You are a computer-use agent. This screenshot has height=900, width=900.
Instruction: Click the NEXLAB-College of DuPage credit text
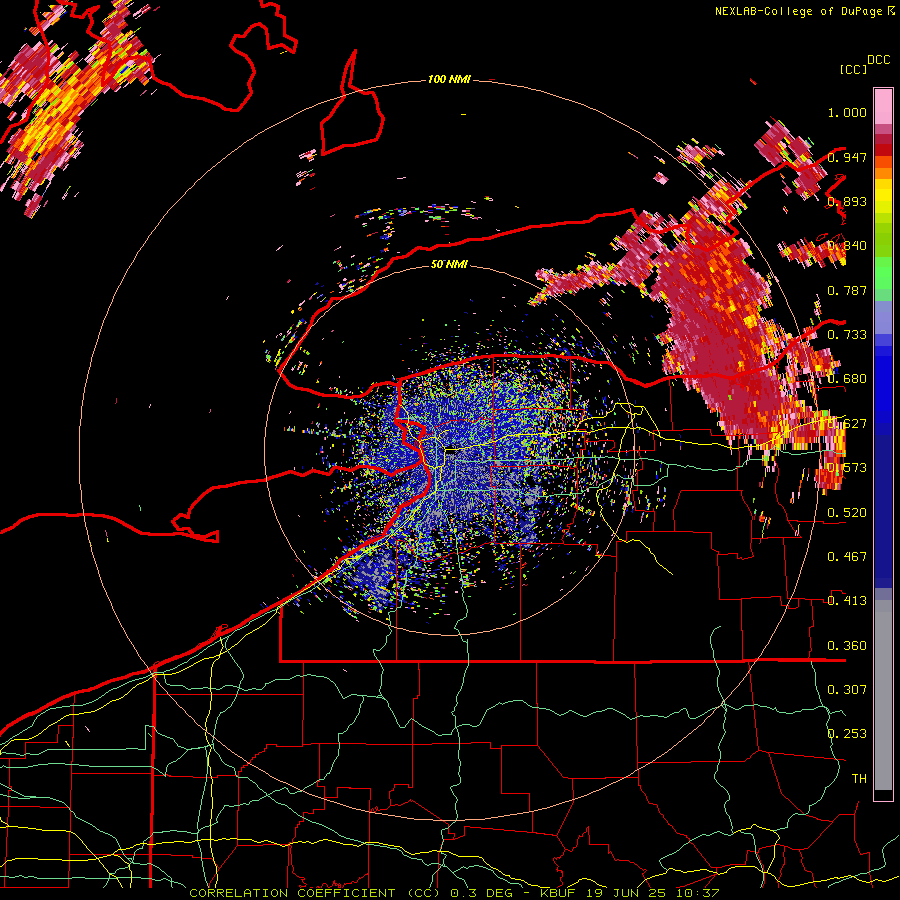(798, 11)
